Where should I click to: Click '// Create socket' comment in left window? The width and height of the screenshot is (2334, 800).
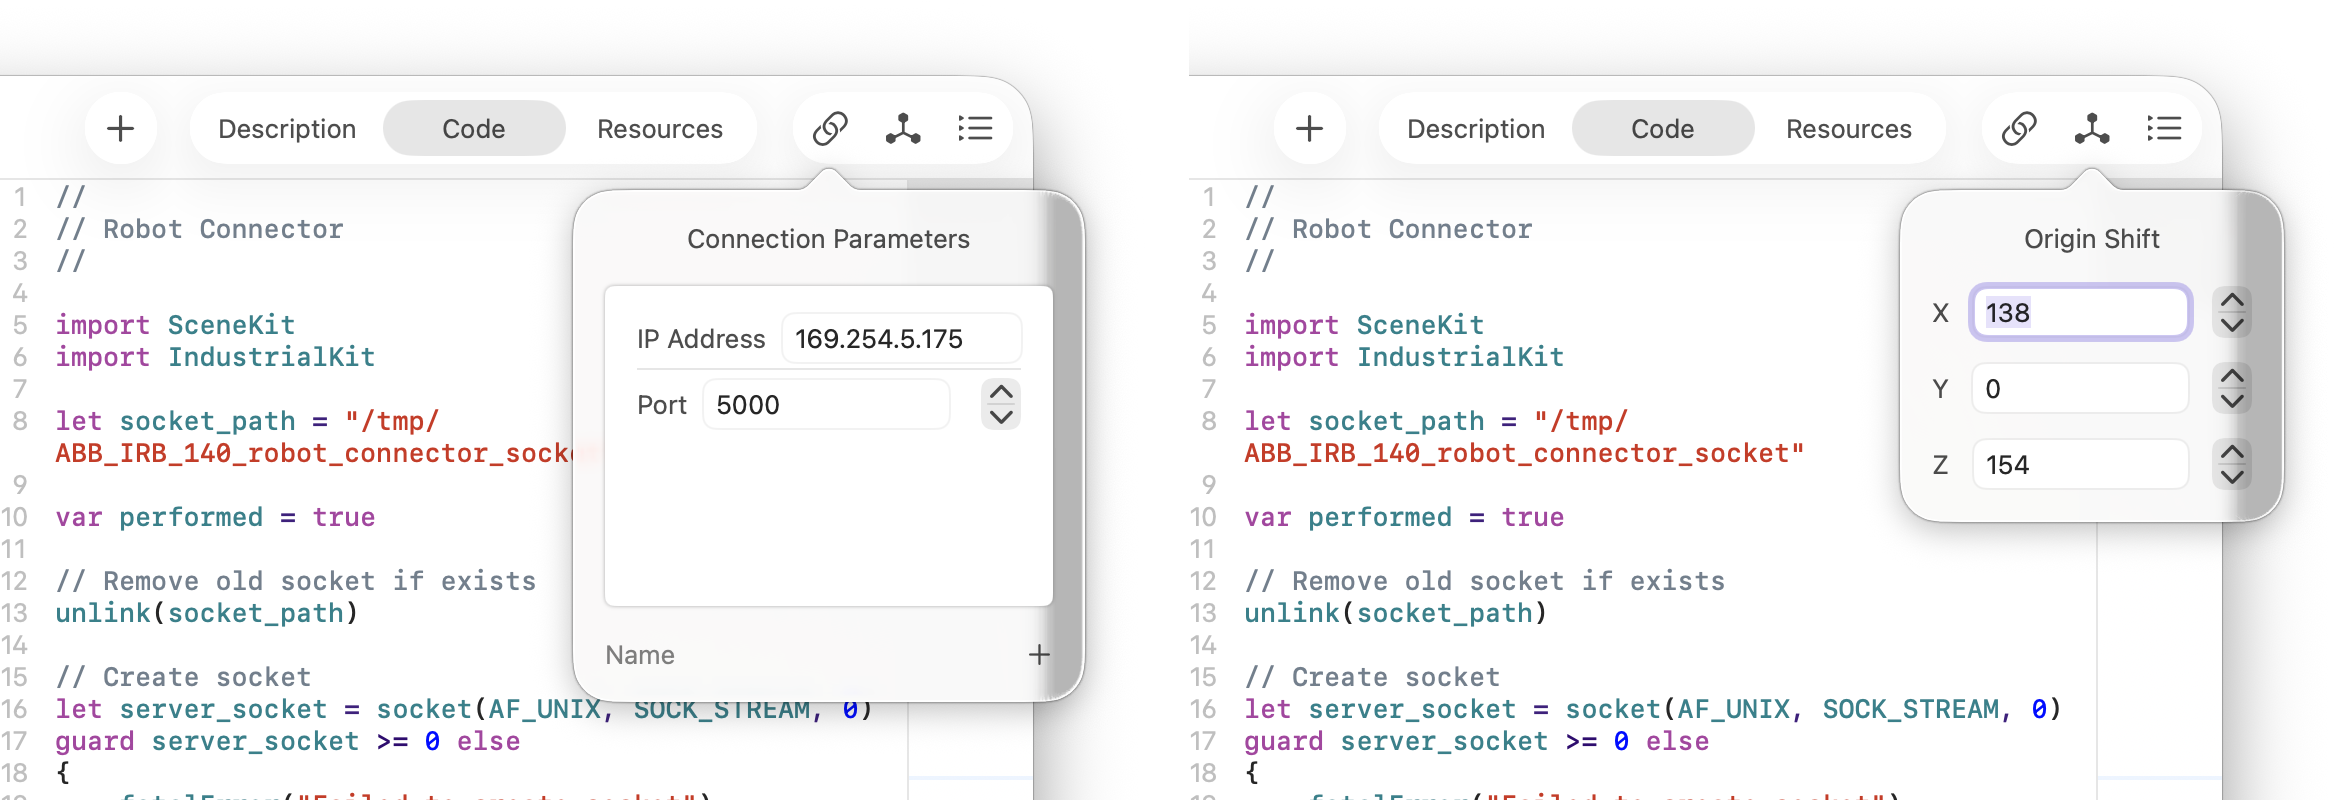pos(183,677)
